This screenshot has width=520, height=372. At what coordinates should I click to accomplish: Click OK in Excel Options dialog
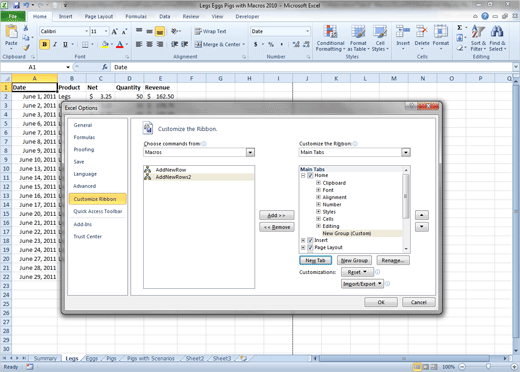[381, 302]
